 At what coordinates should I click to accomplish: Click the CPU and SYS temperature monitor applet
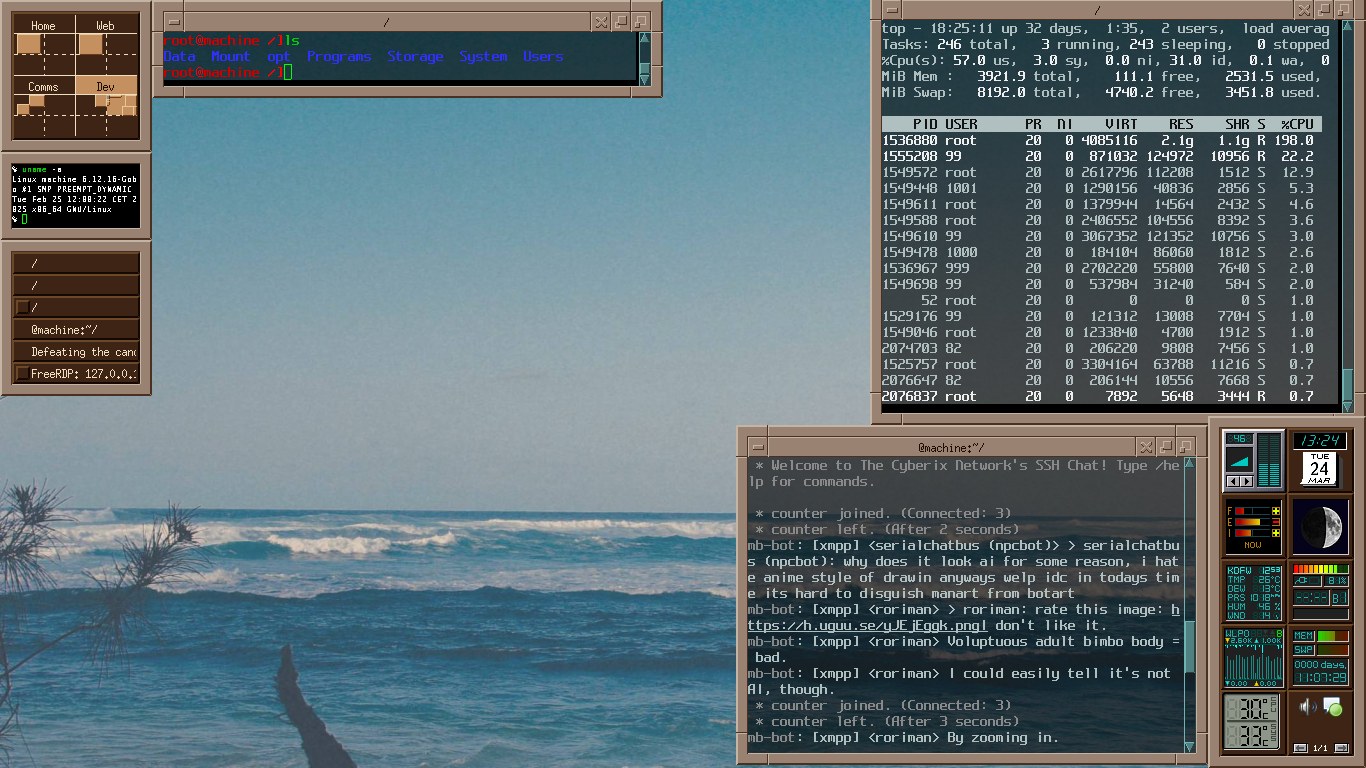[x=1253, y=721]
